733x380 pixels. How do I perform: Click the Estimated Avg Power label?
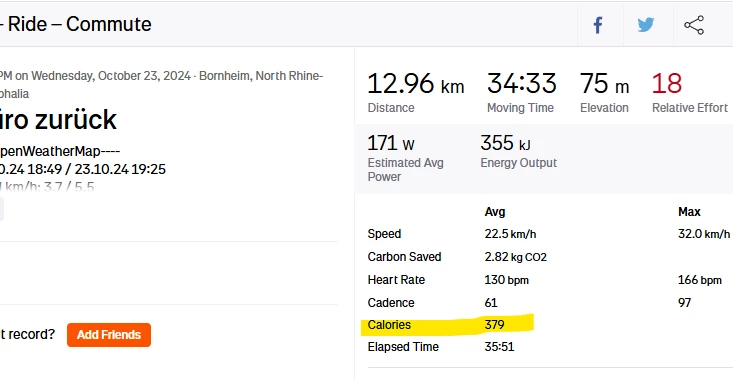tap(405, 170)
